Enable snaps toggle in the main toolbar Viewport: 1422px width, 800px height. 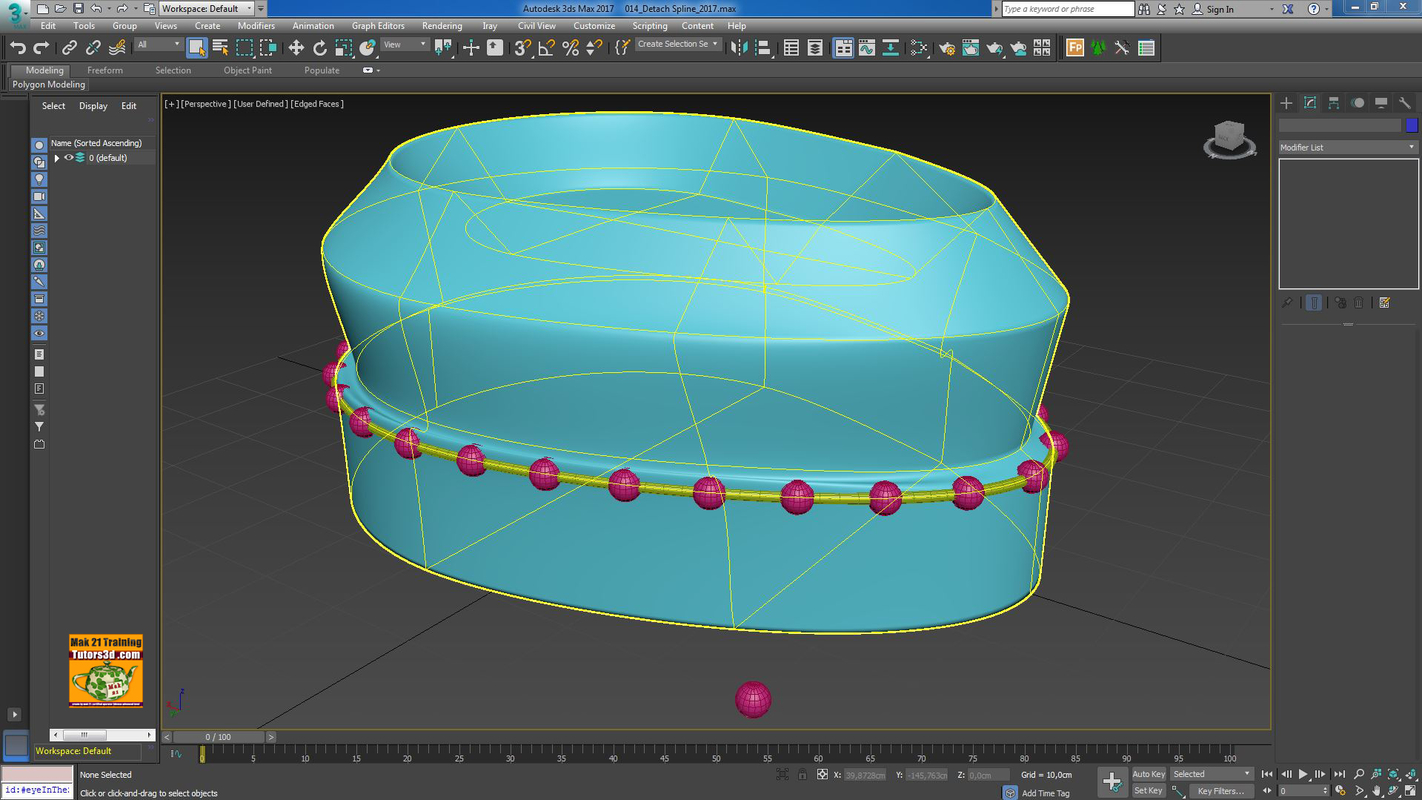click(x=521, y=47)
